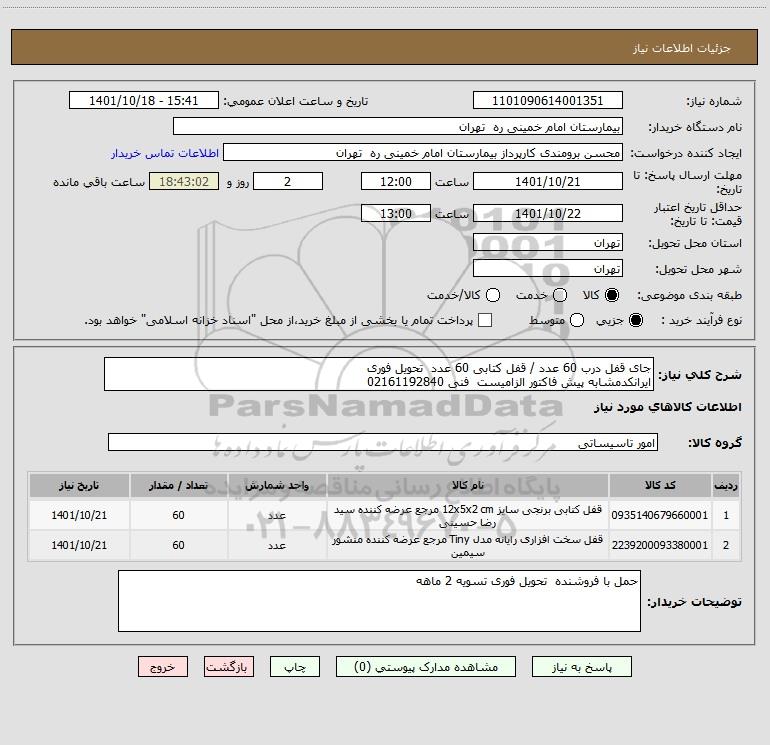Click the اطلاعات کالاهای مورد نیاز section heading
The image size is (770, 745).
click(x=668, y=407)
